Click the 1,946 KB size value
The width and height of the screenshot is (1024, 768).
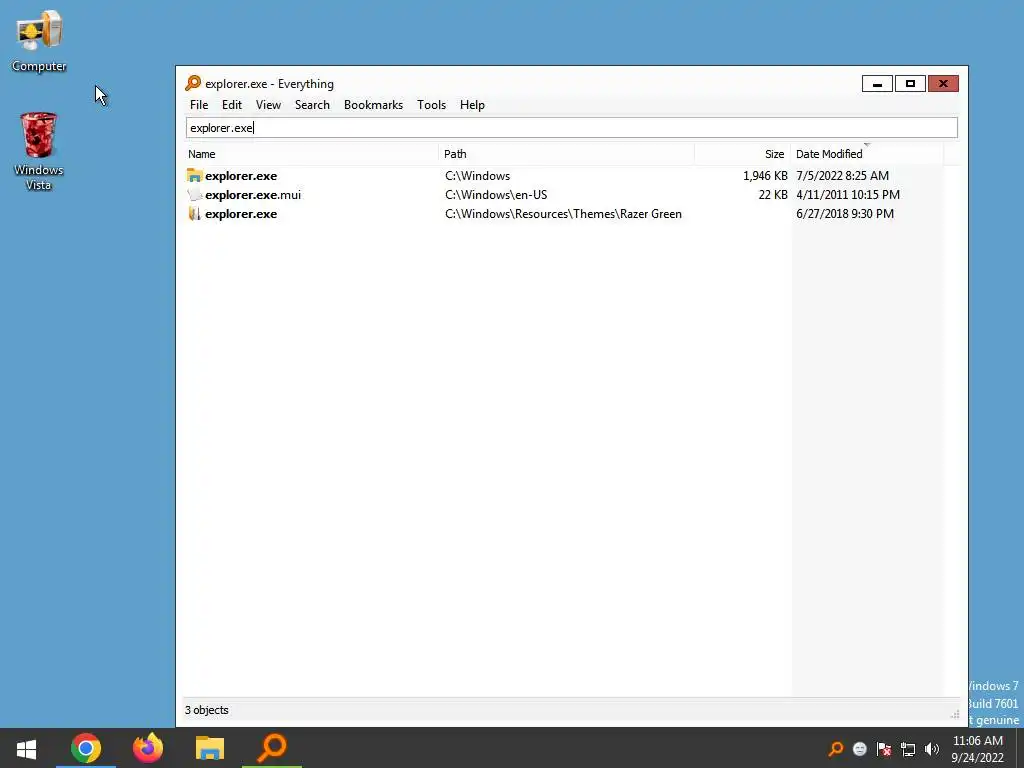765,176
